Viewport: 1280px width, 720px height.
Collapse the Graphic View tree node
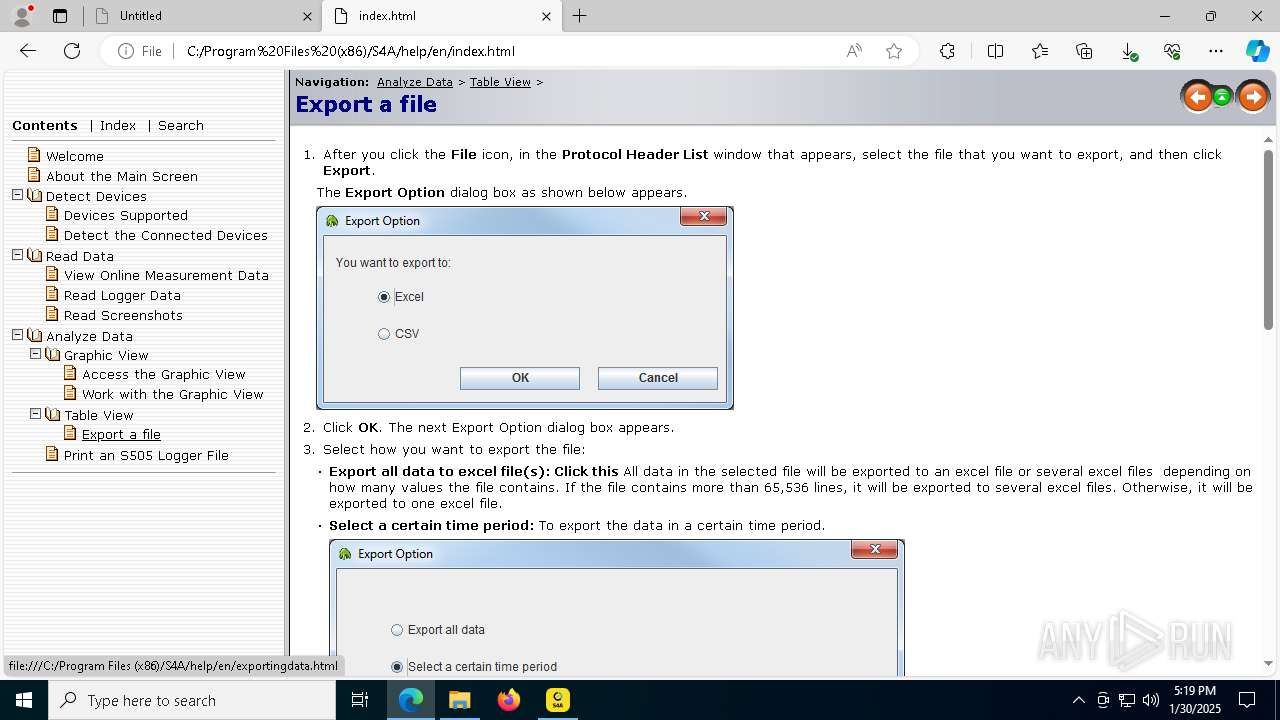click(35, 354)
